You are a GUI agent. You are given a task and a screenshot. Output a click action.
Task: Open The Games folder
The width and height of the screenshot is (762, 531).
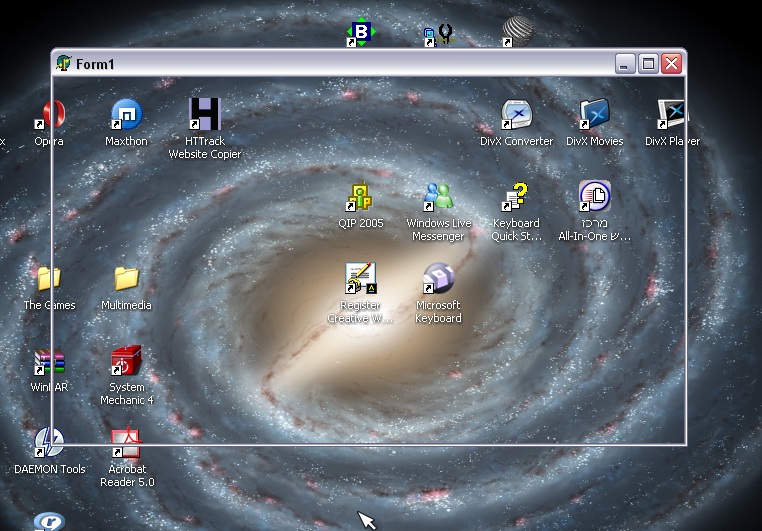pos(49,279)
